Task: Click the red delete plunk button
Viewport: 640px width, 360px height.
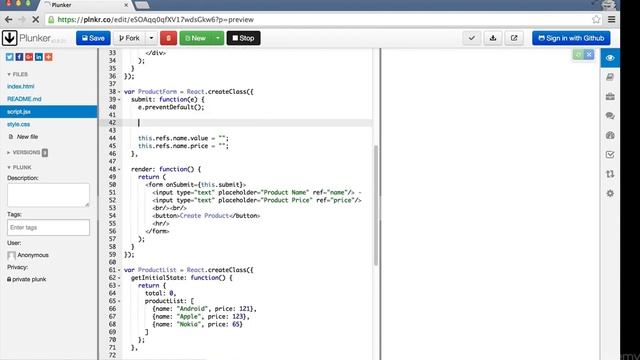Action: point(168,38)
